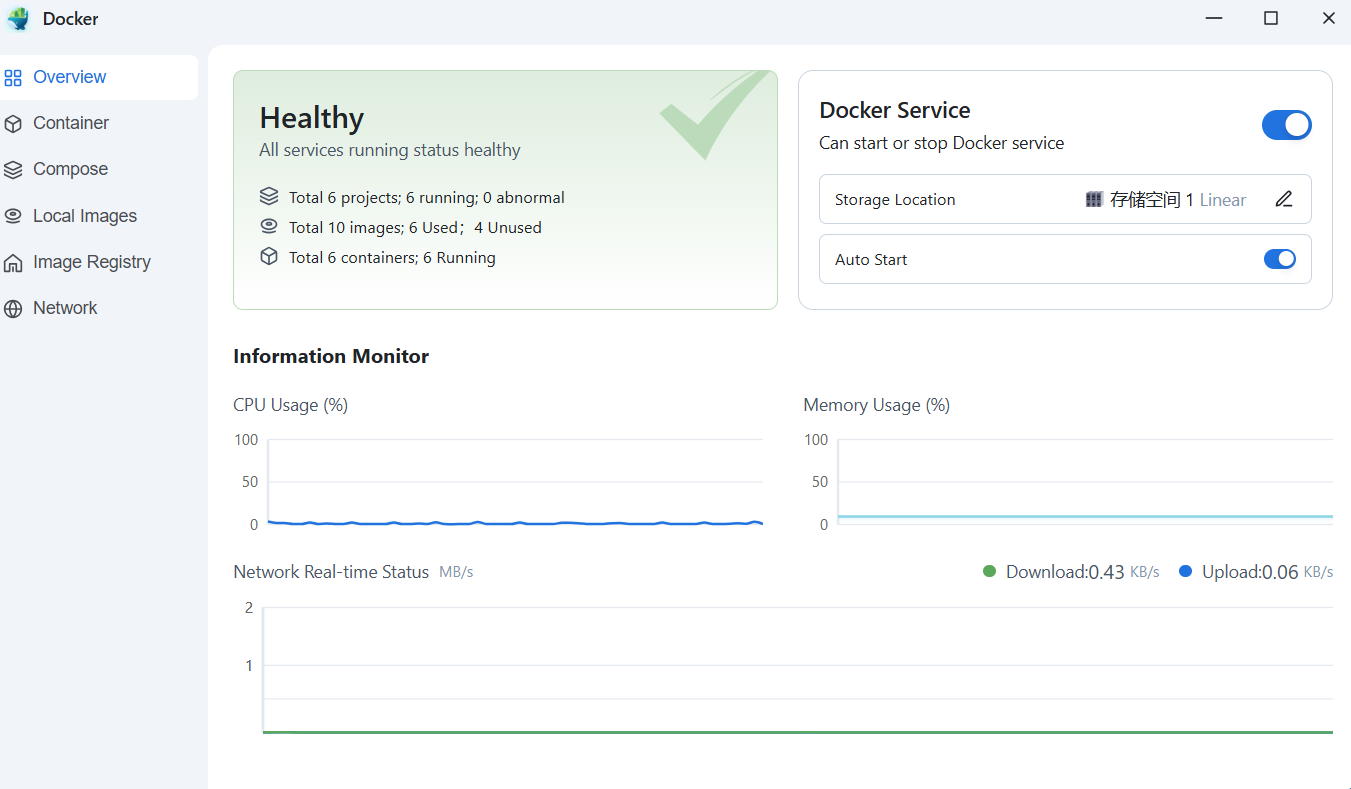The width and height of the screenshot is (1351, 789).
Task: Click the Image Registry house icon
Action: coord(13,263)
